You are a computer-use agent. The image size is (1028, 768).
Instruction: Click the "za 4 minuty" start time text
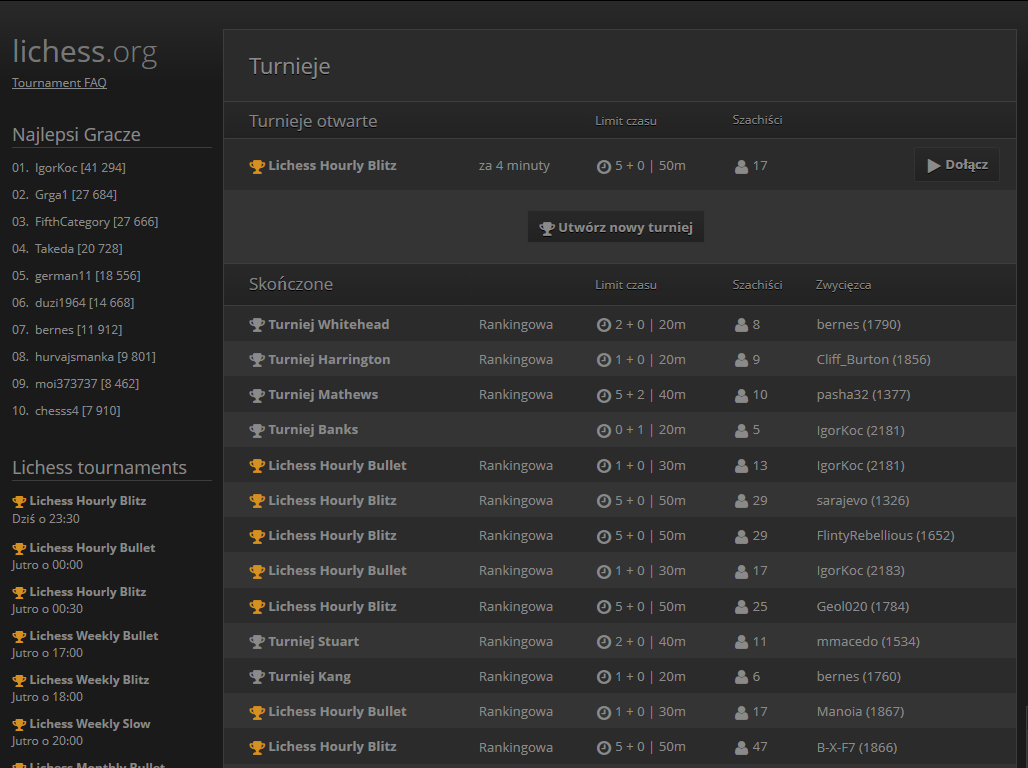coord(514,165)
